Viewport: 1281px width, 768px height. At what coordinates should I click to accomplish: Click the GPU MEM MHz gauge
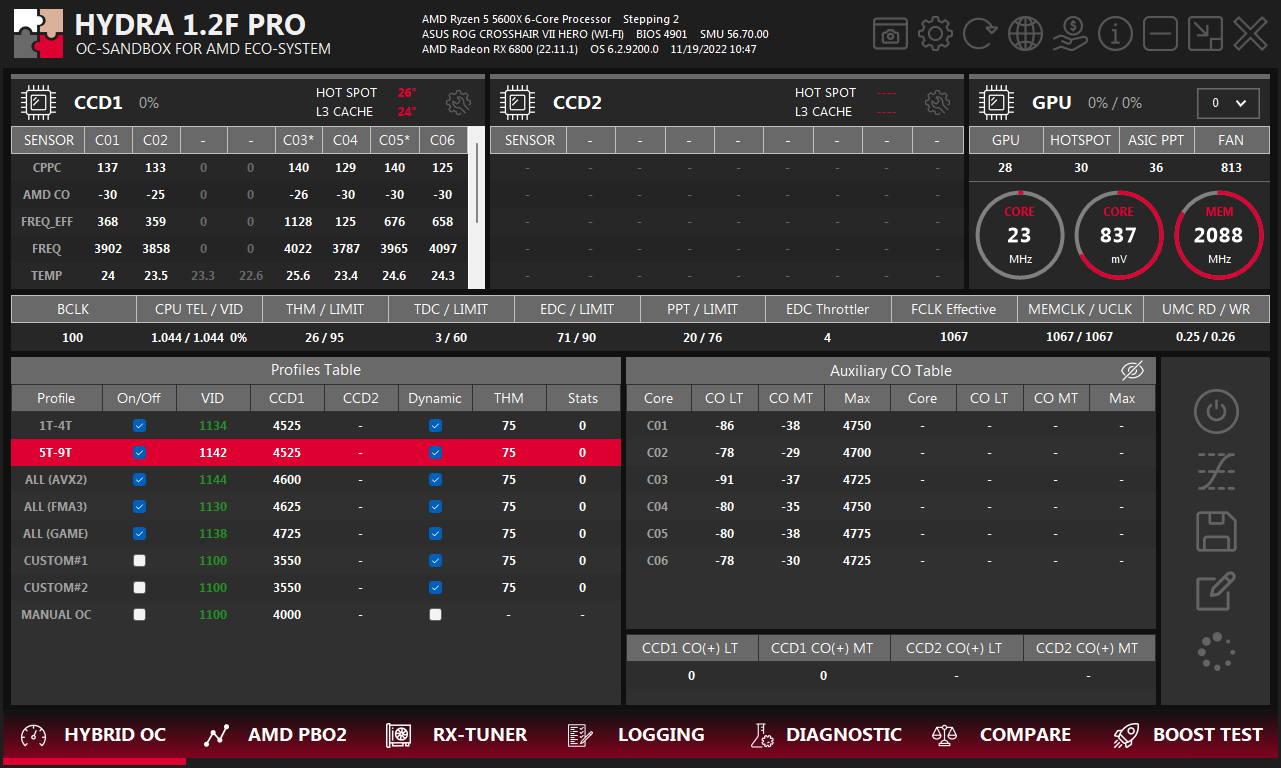tap(1218, 235)
